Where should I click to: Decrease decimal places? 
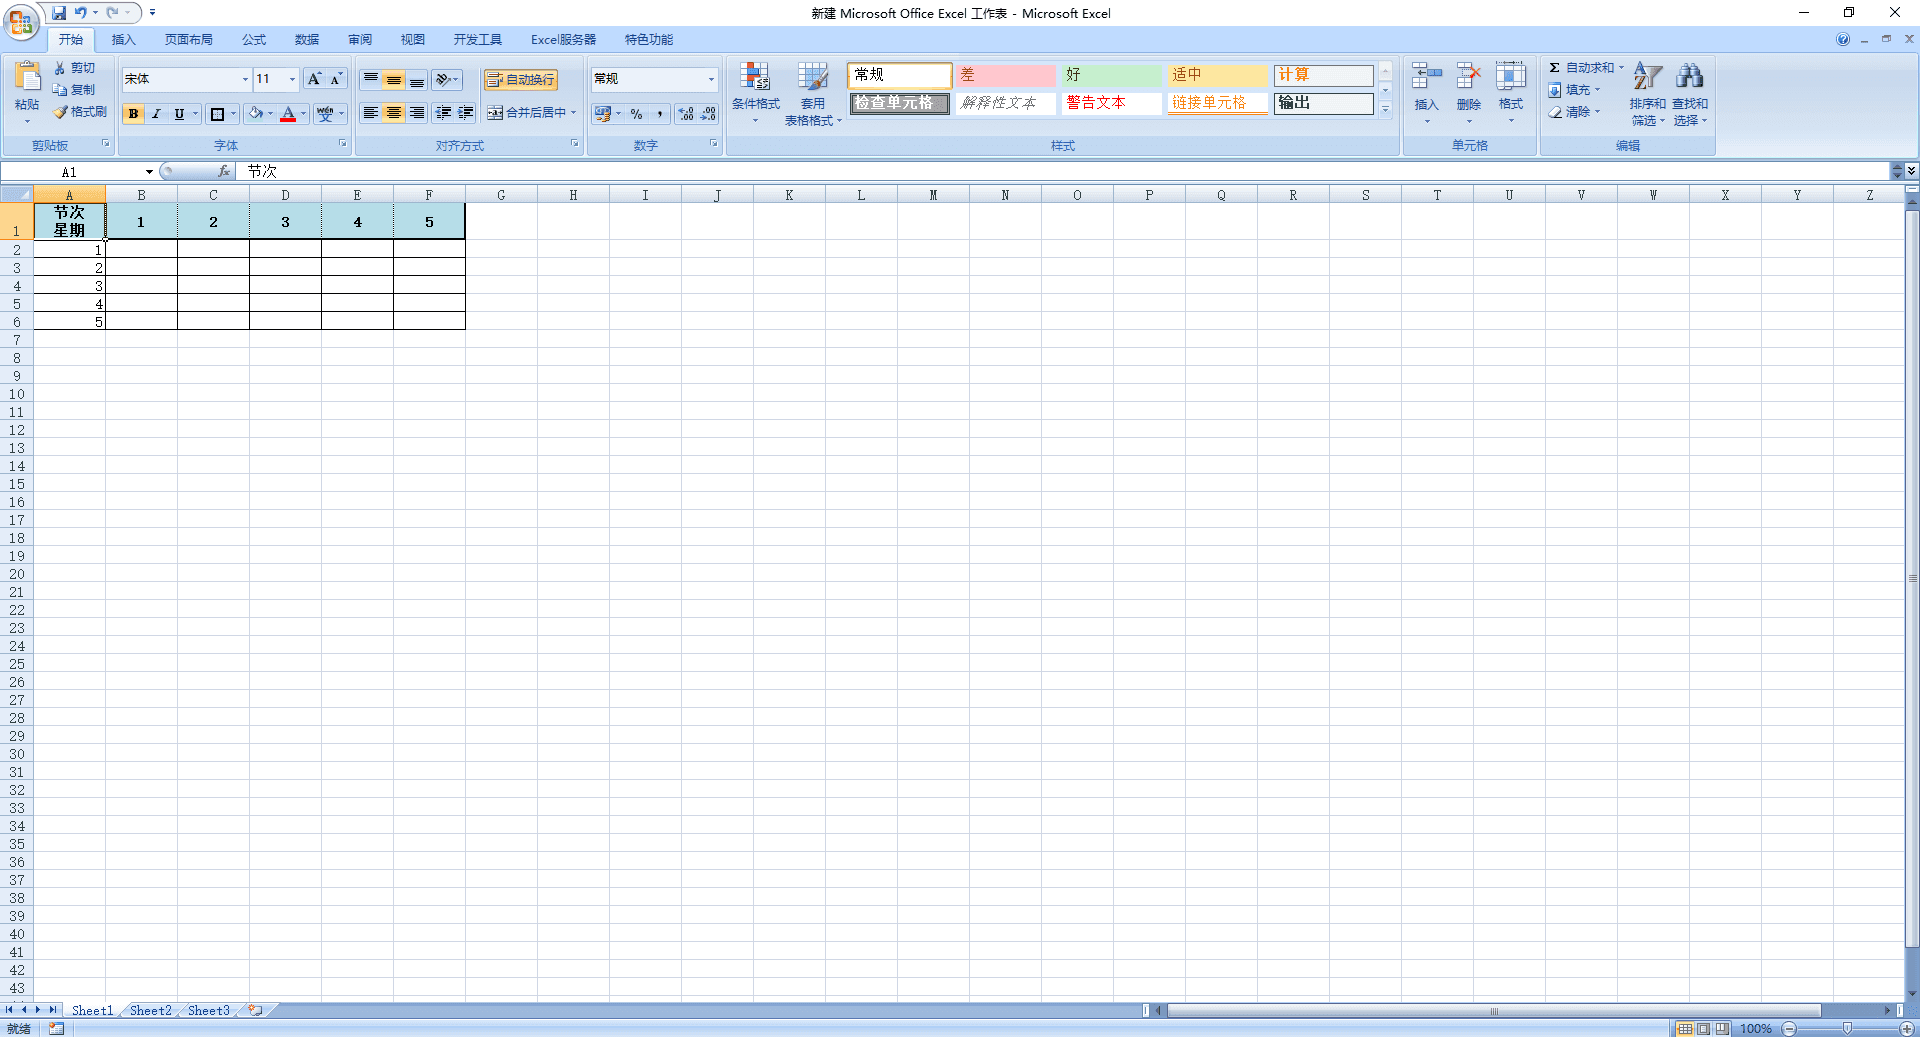coord(708,114)
